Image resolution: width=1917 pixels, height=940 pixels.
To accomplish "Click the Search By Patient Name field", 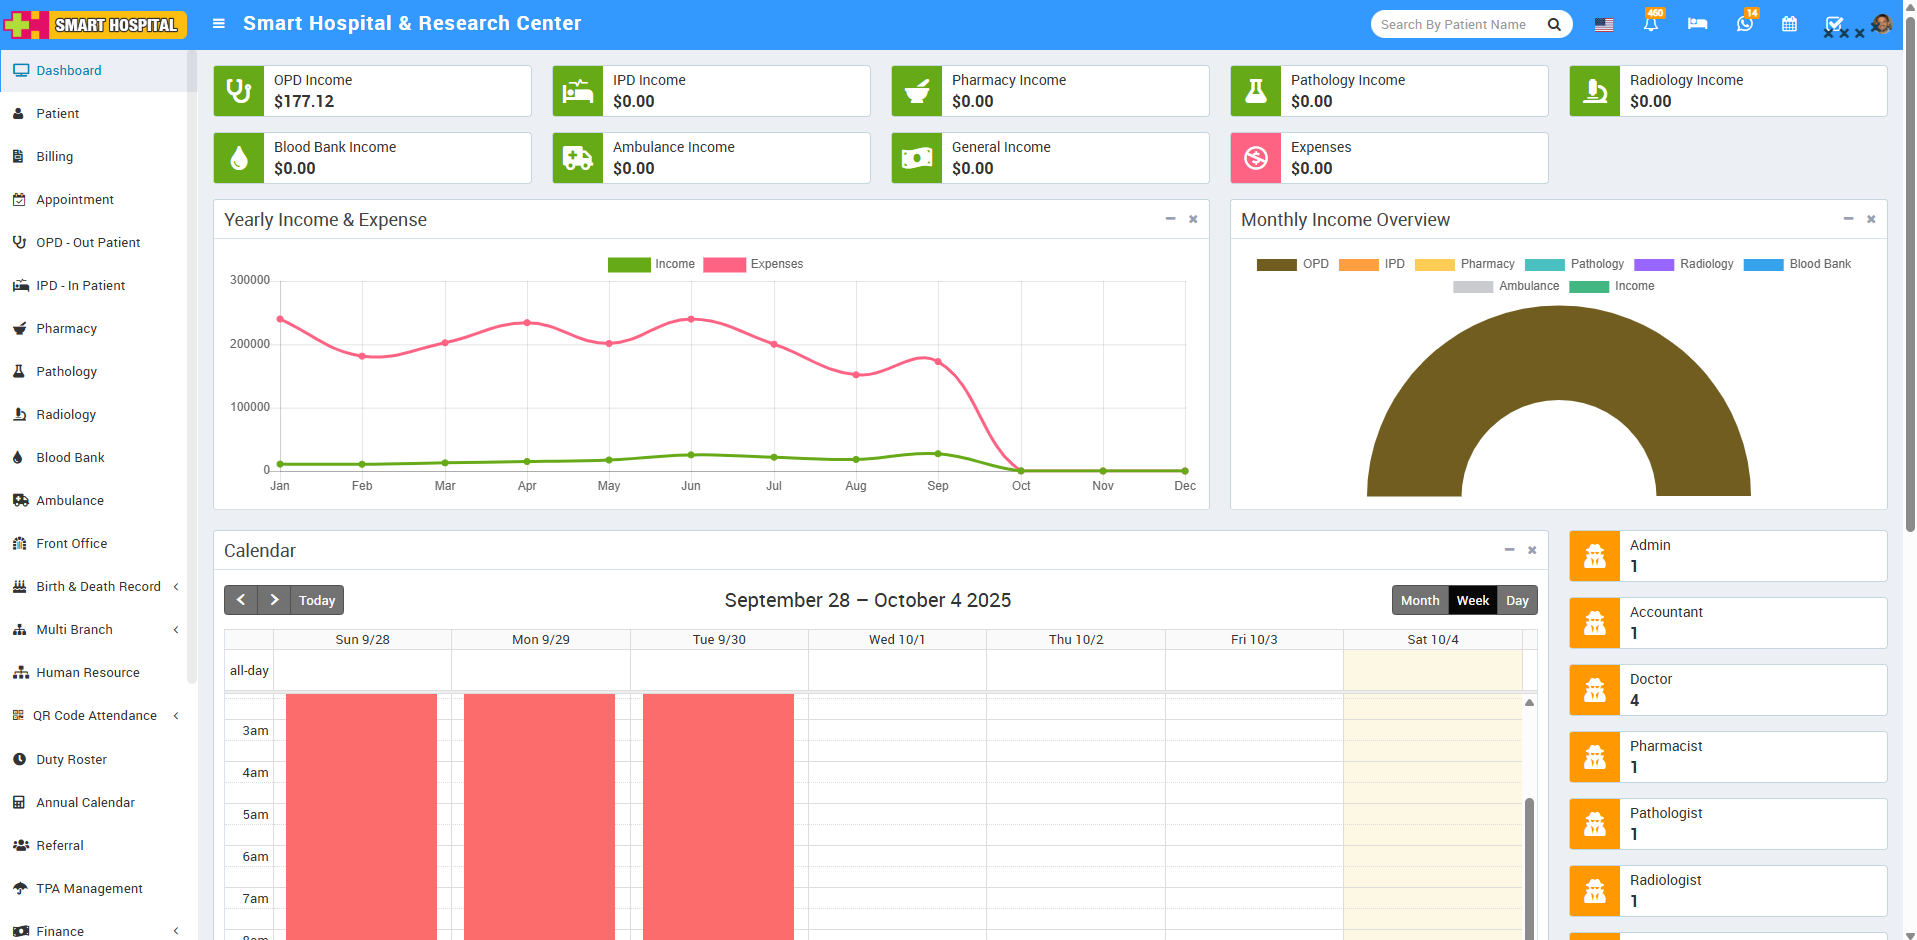I will point(1456,25).
